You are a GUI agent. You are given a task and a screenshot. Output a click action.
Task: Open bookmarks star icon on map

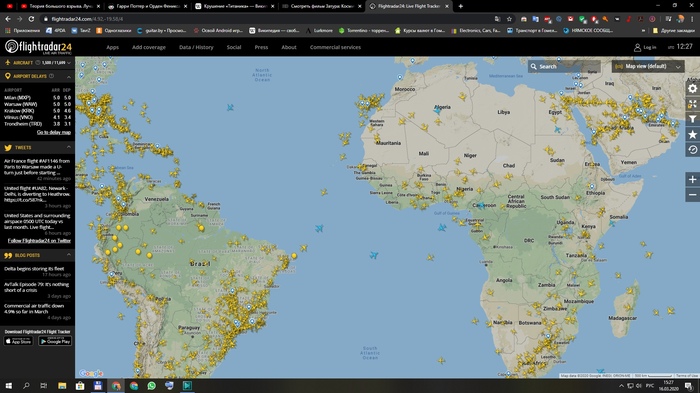click(692, 134)
